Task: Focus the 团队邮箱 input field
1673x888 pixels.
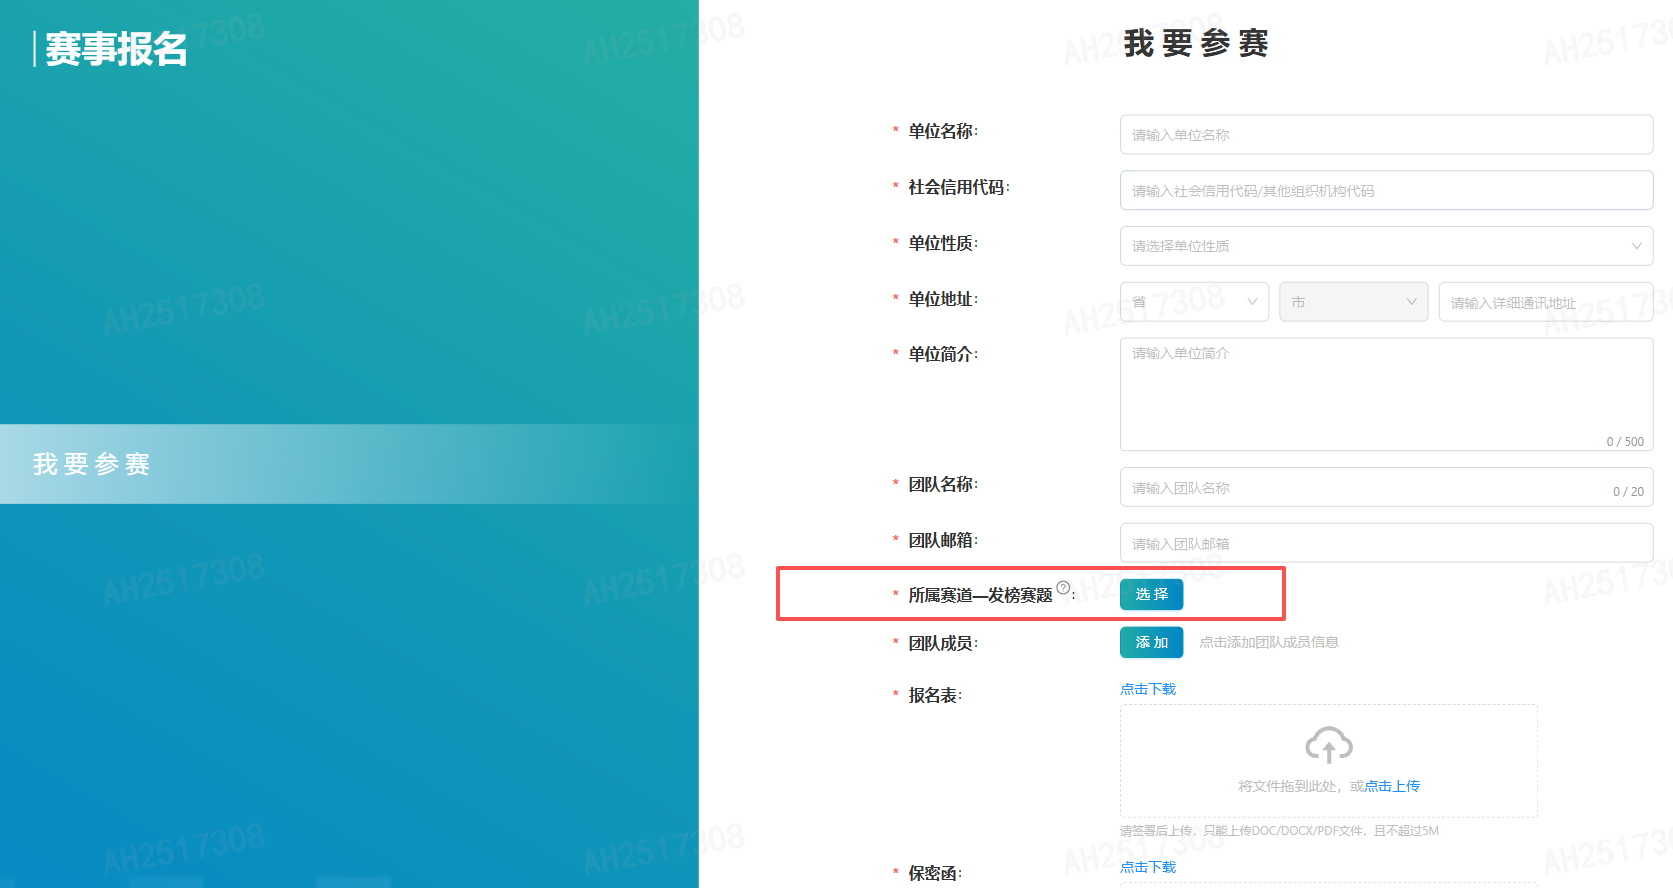Action: 1386,543
